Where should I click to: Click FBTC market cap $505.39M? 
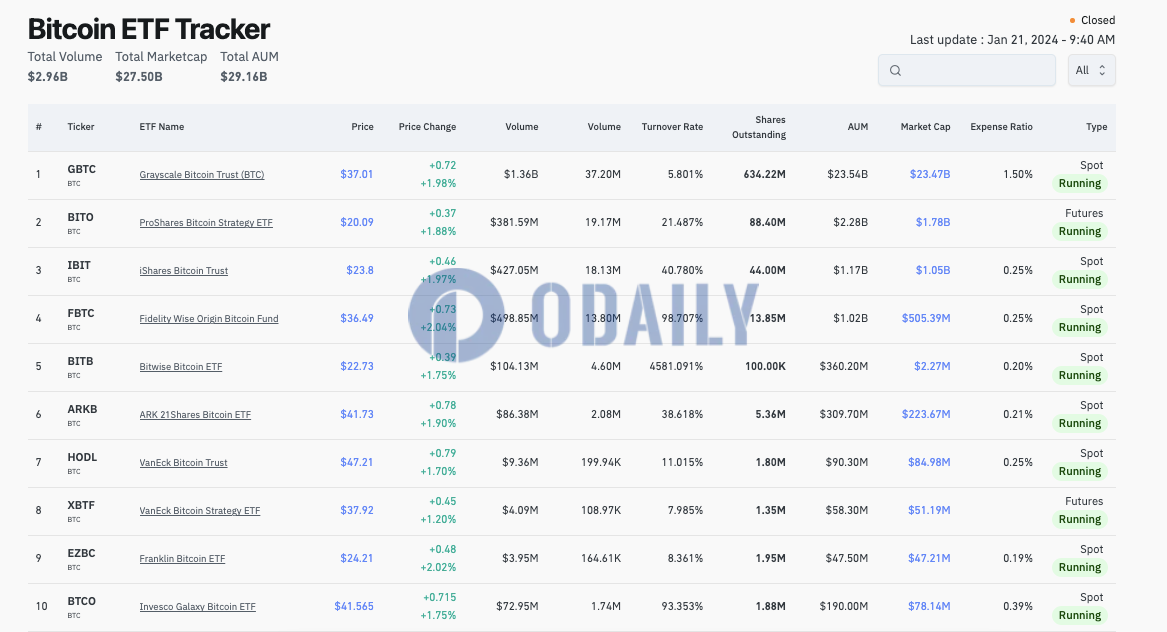(x=926, y=319)
